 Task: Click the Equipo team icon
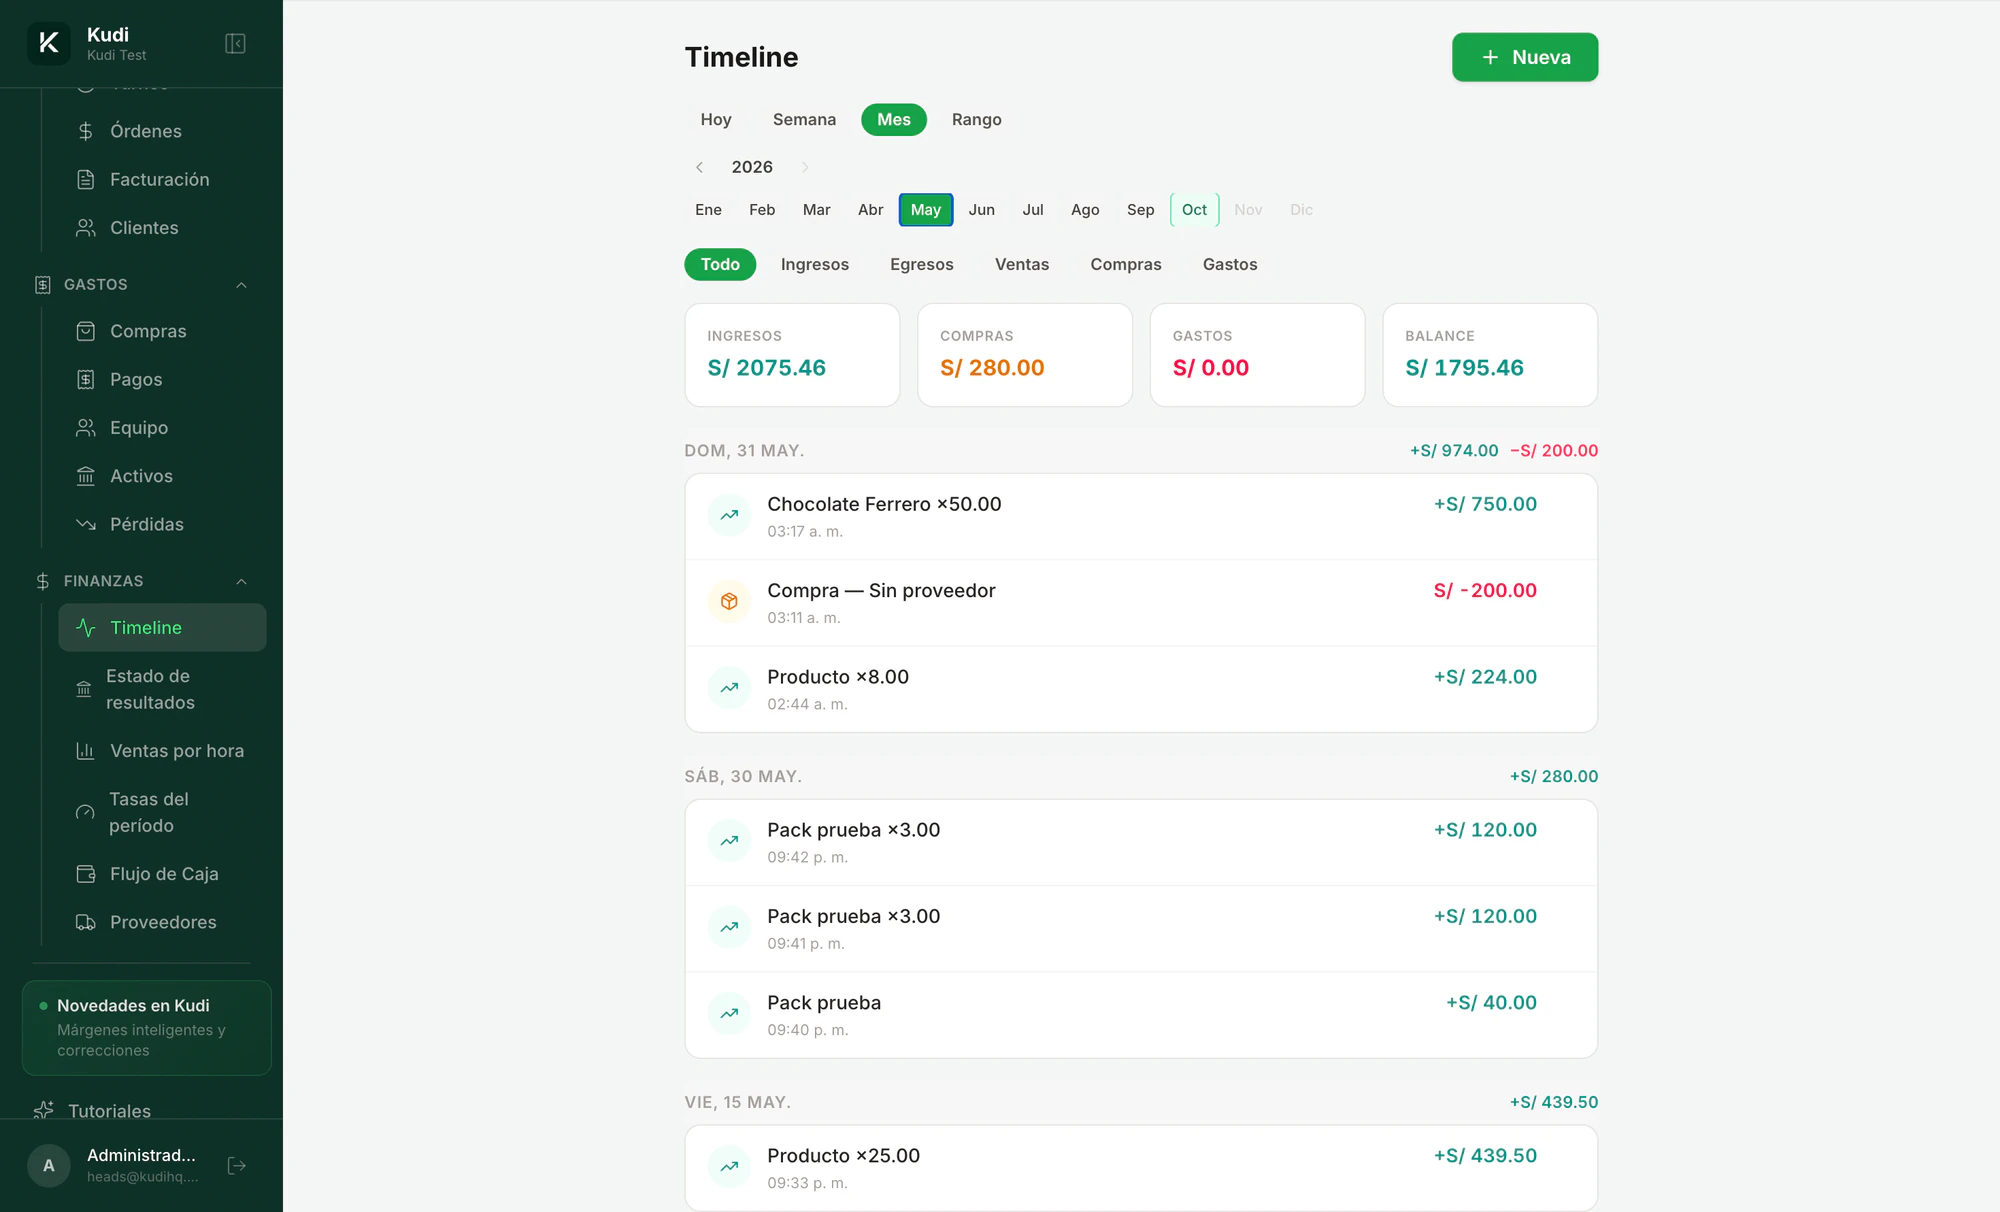(x=86, y=428)
